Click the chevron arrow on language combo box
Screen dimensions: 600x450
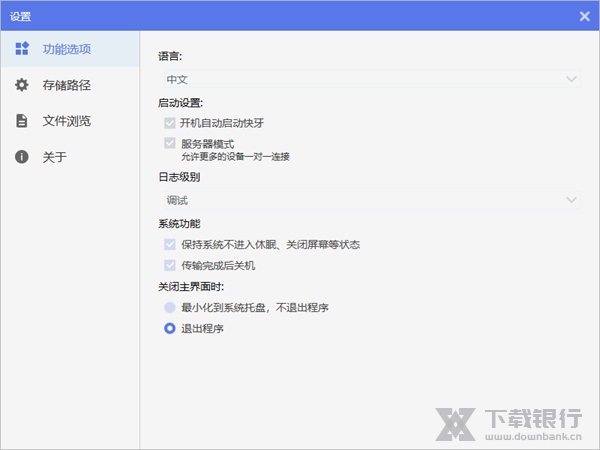pos(571,79)
